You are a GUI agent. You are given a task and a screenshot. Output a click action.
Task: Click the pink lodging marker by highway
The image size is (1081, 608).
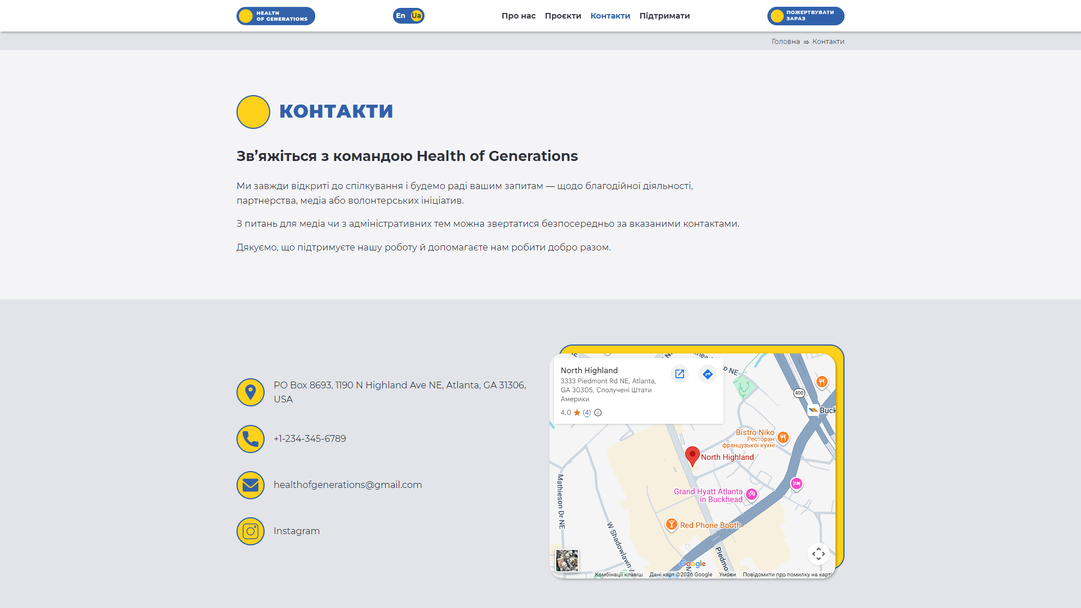pos(796,484)
